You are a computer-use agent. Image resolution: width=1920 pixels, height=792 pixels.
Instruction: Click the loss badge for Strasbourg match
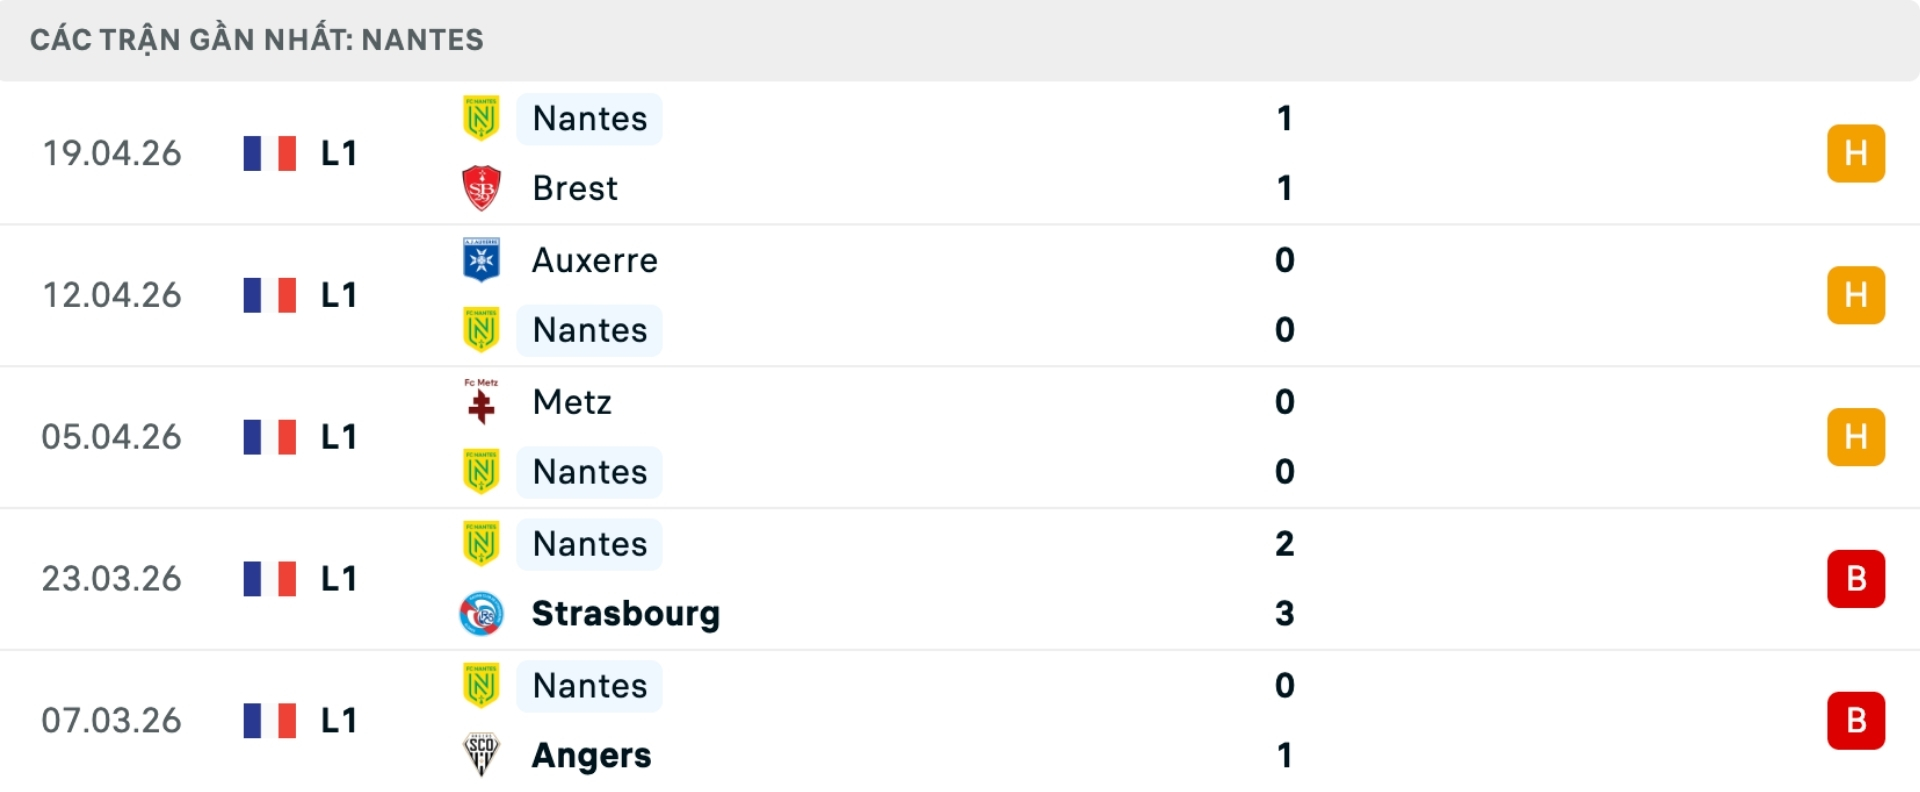pyautogui.click(x=1855, y=579)
